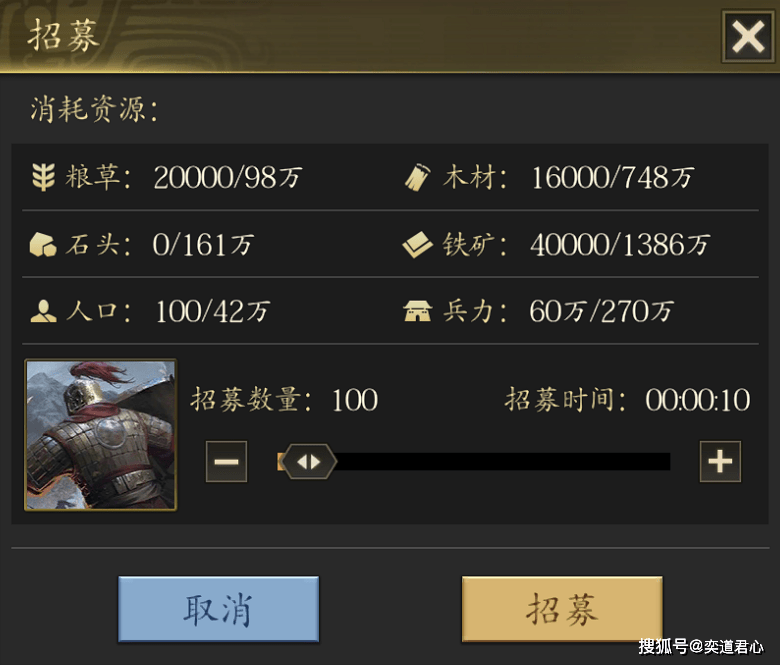Click the 粮草 grain resource icon

pyautogui.click(x=43, y=177)
